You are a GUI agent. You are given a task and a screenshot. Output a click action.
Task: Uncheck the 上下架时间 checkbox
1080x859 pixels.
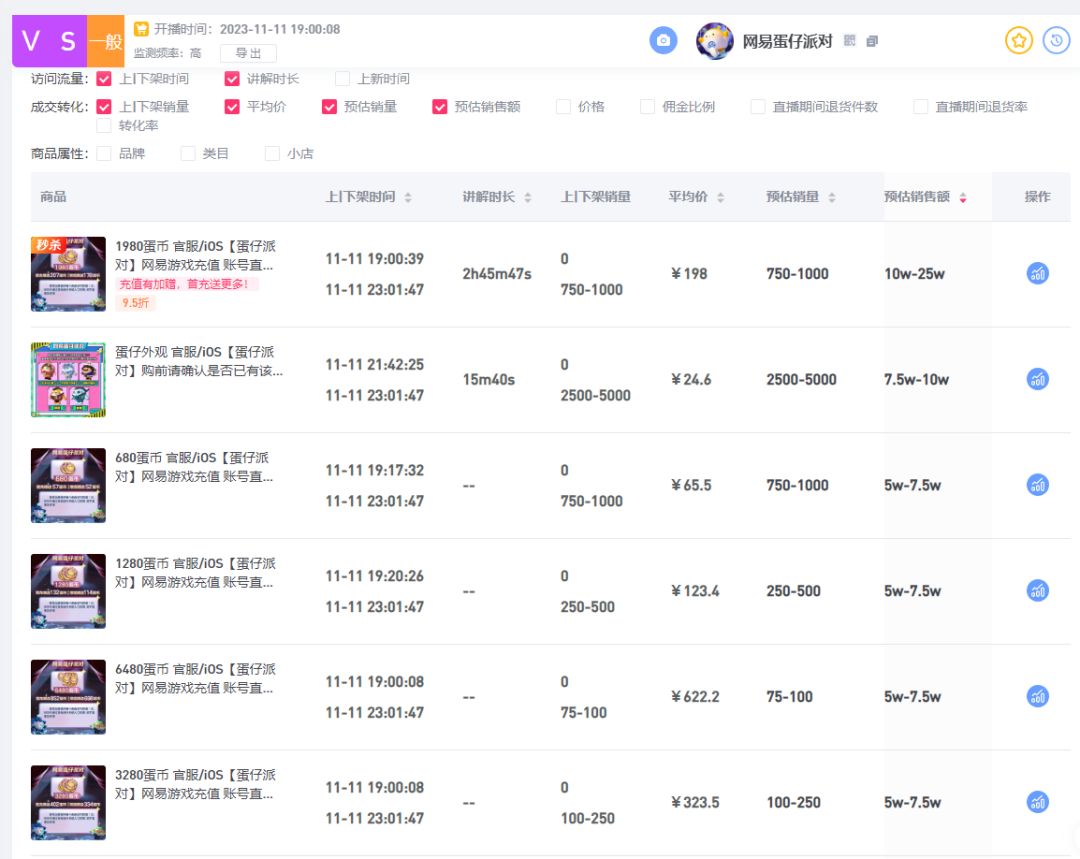[x=104, y=79]
